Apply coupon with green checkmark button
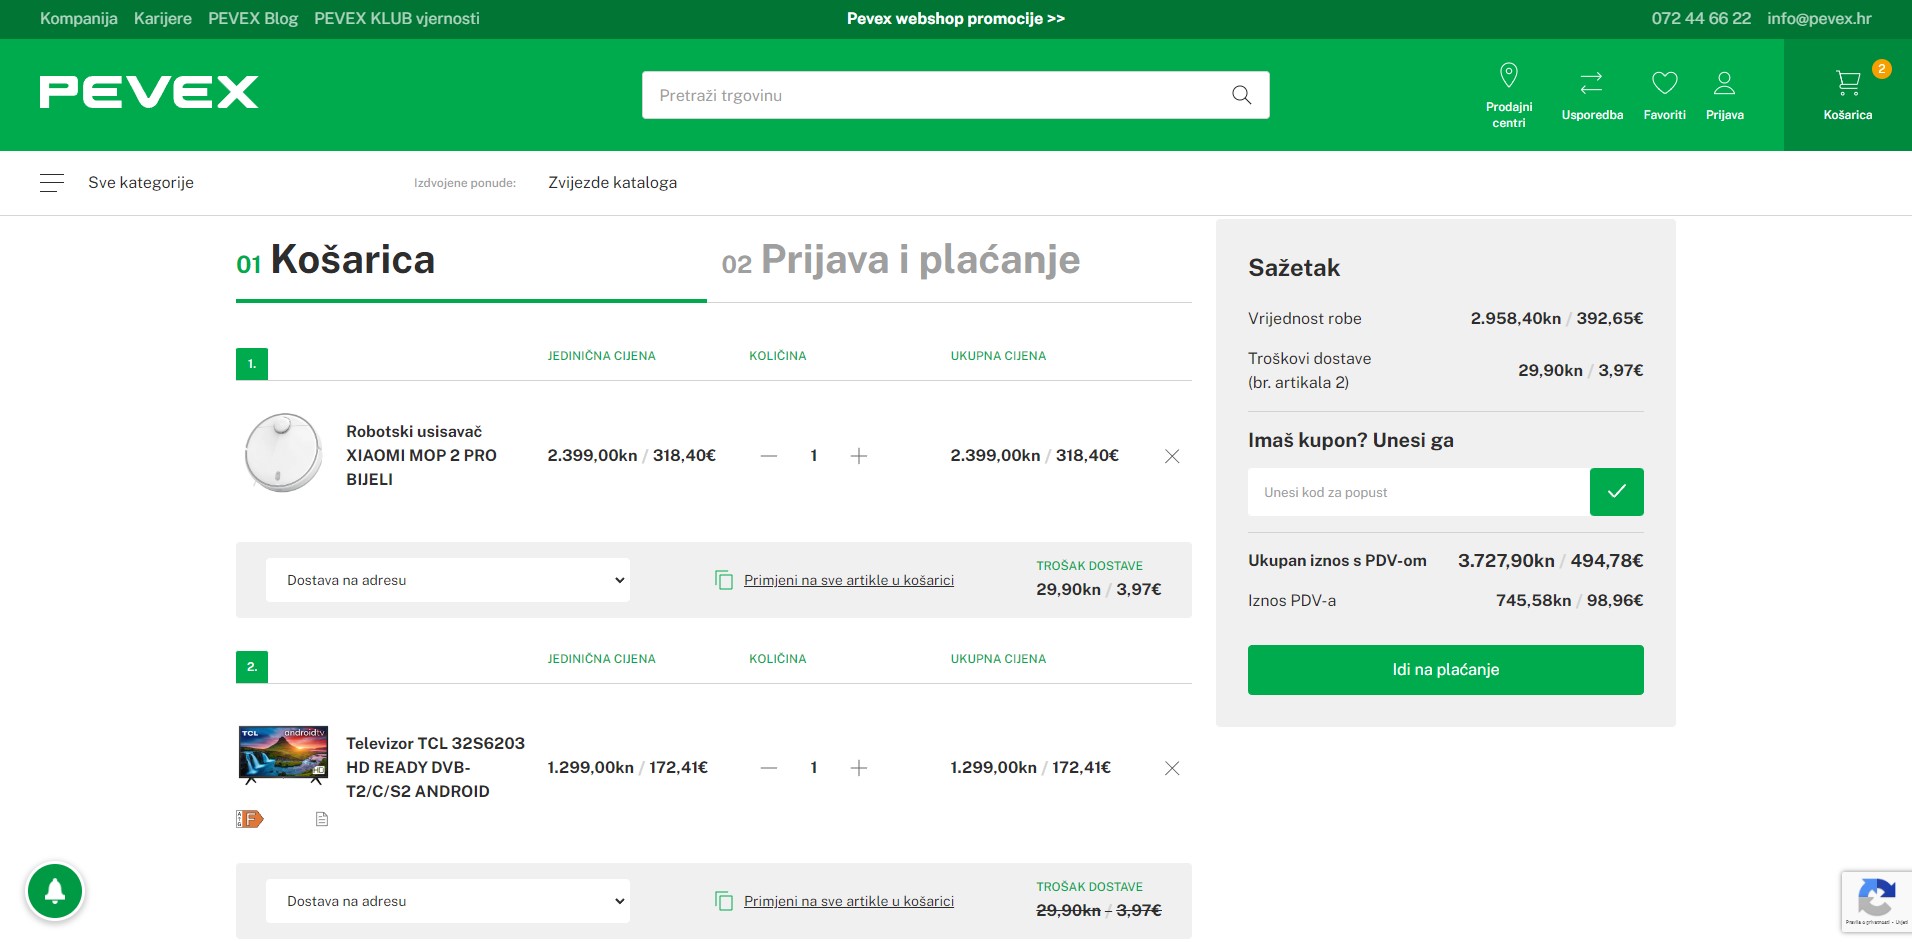The image size is (1912, 943). coord(1616,492)
